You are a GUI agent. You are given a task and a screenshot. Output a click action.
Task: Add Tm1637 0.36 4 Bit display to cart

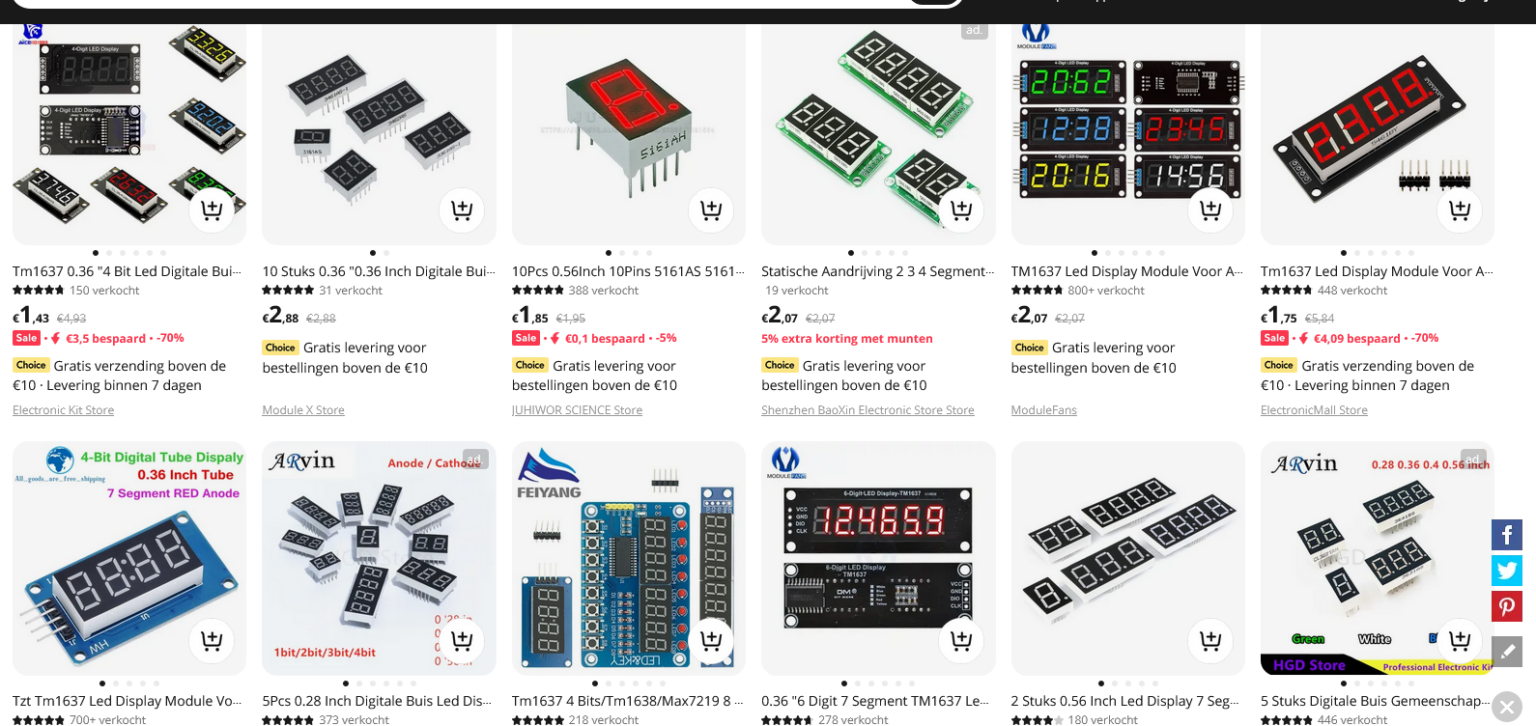(212, 210)
